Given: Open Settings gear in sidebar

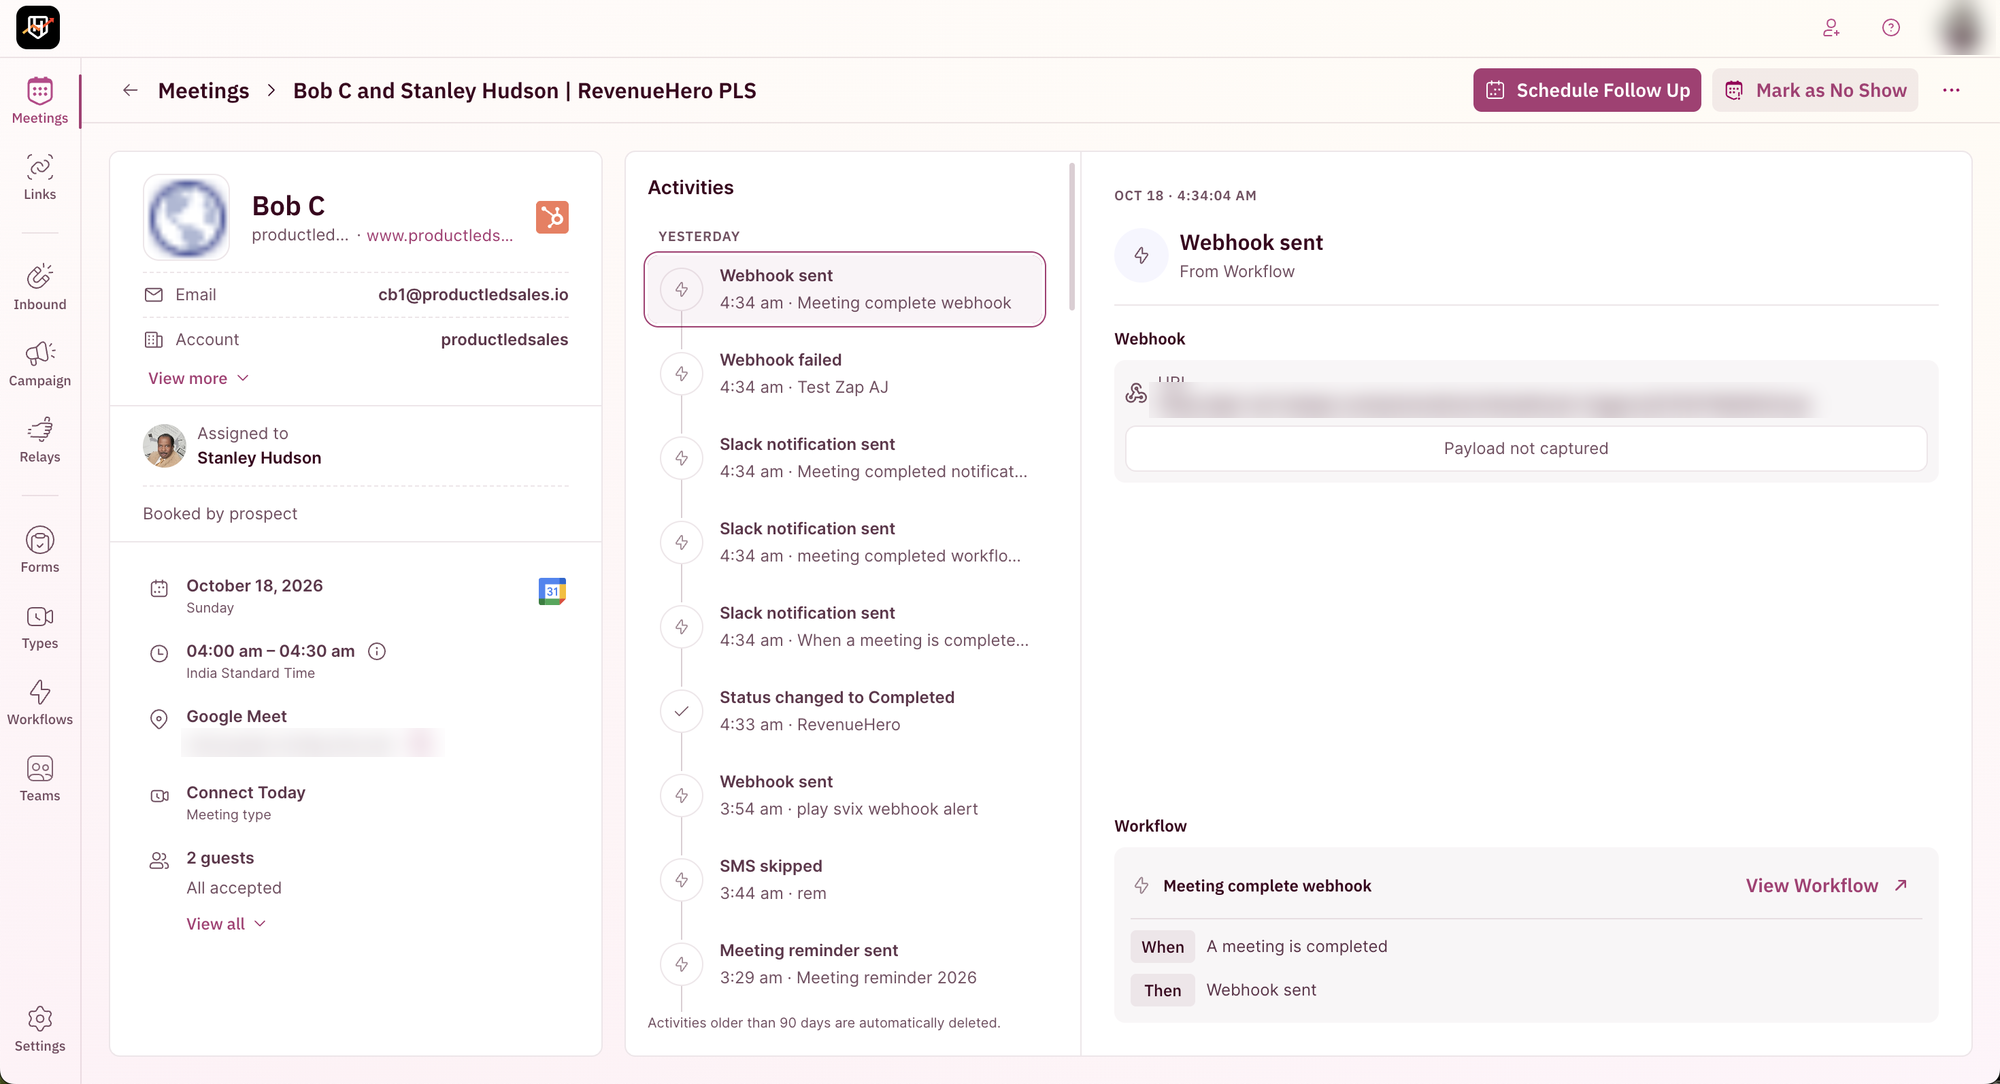Looking at the screenshot, I should tap(40, 1029).
